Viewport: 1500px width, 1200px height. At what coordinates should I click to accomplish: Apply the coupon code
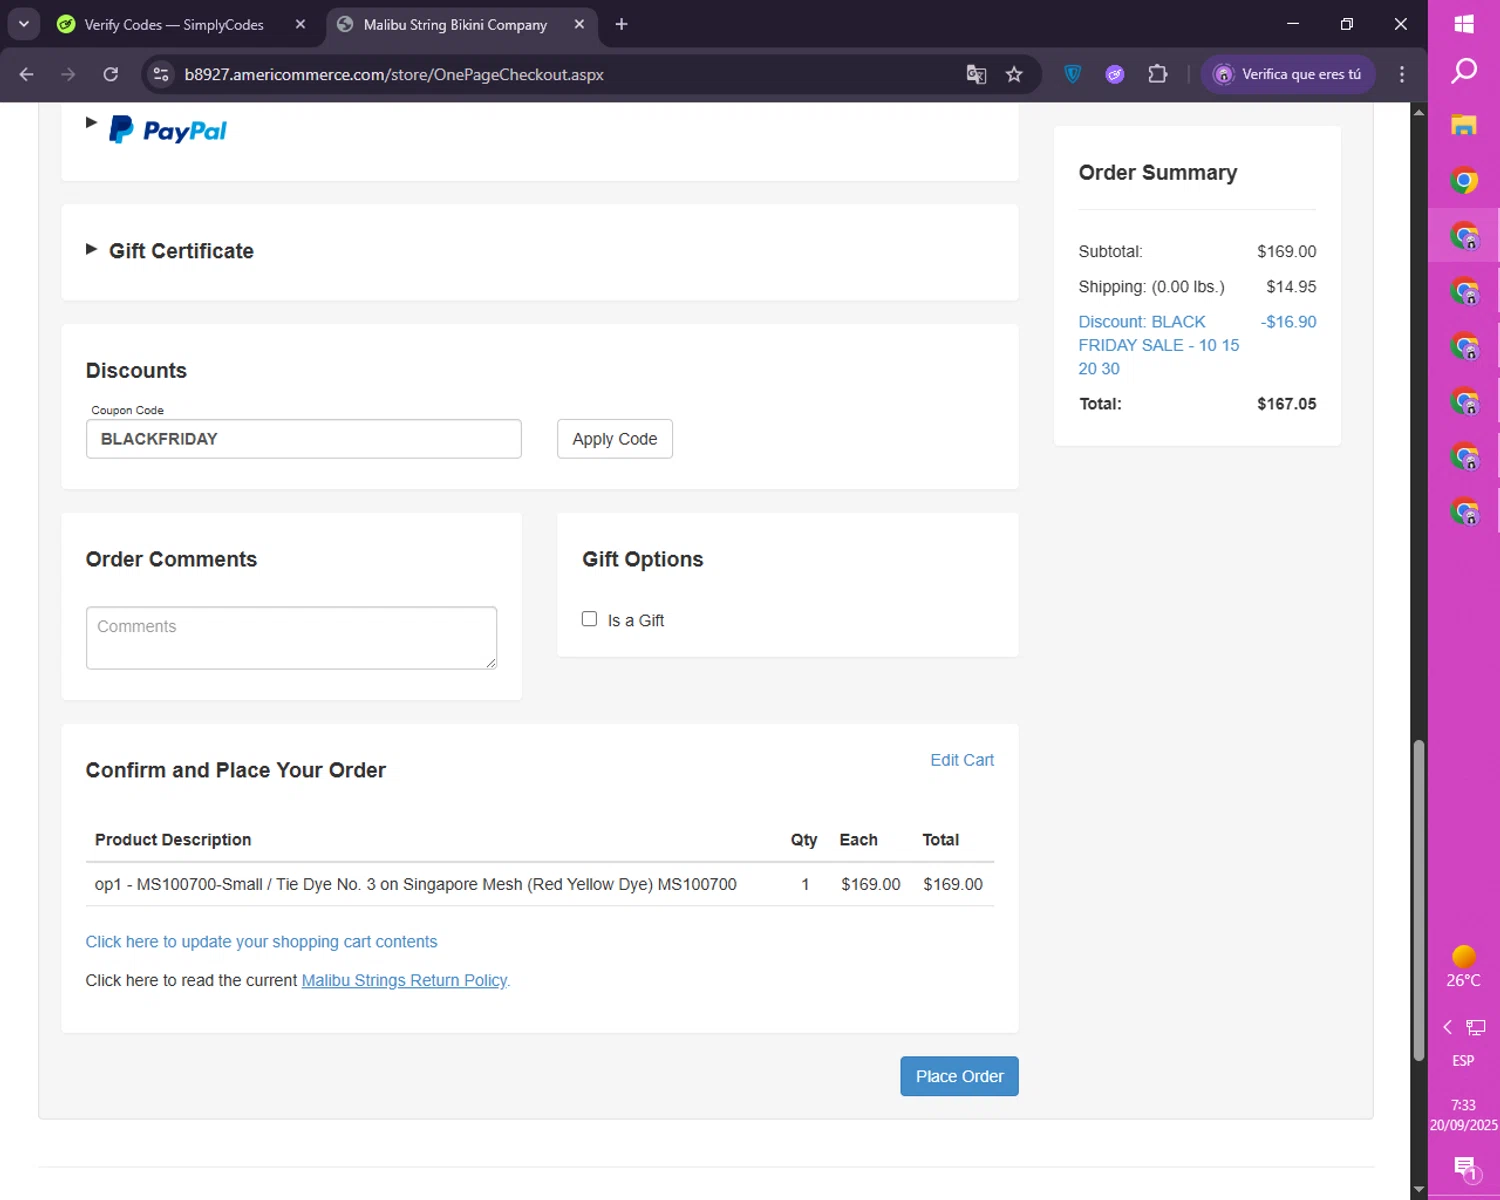pos(615,439)
